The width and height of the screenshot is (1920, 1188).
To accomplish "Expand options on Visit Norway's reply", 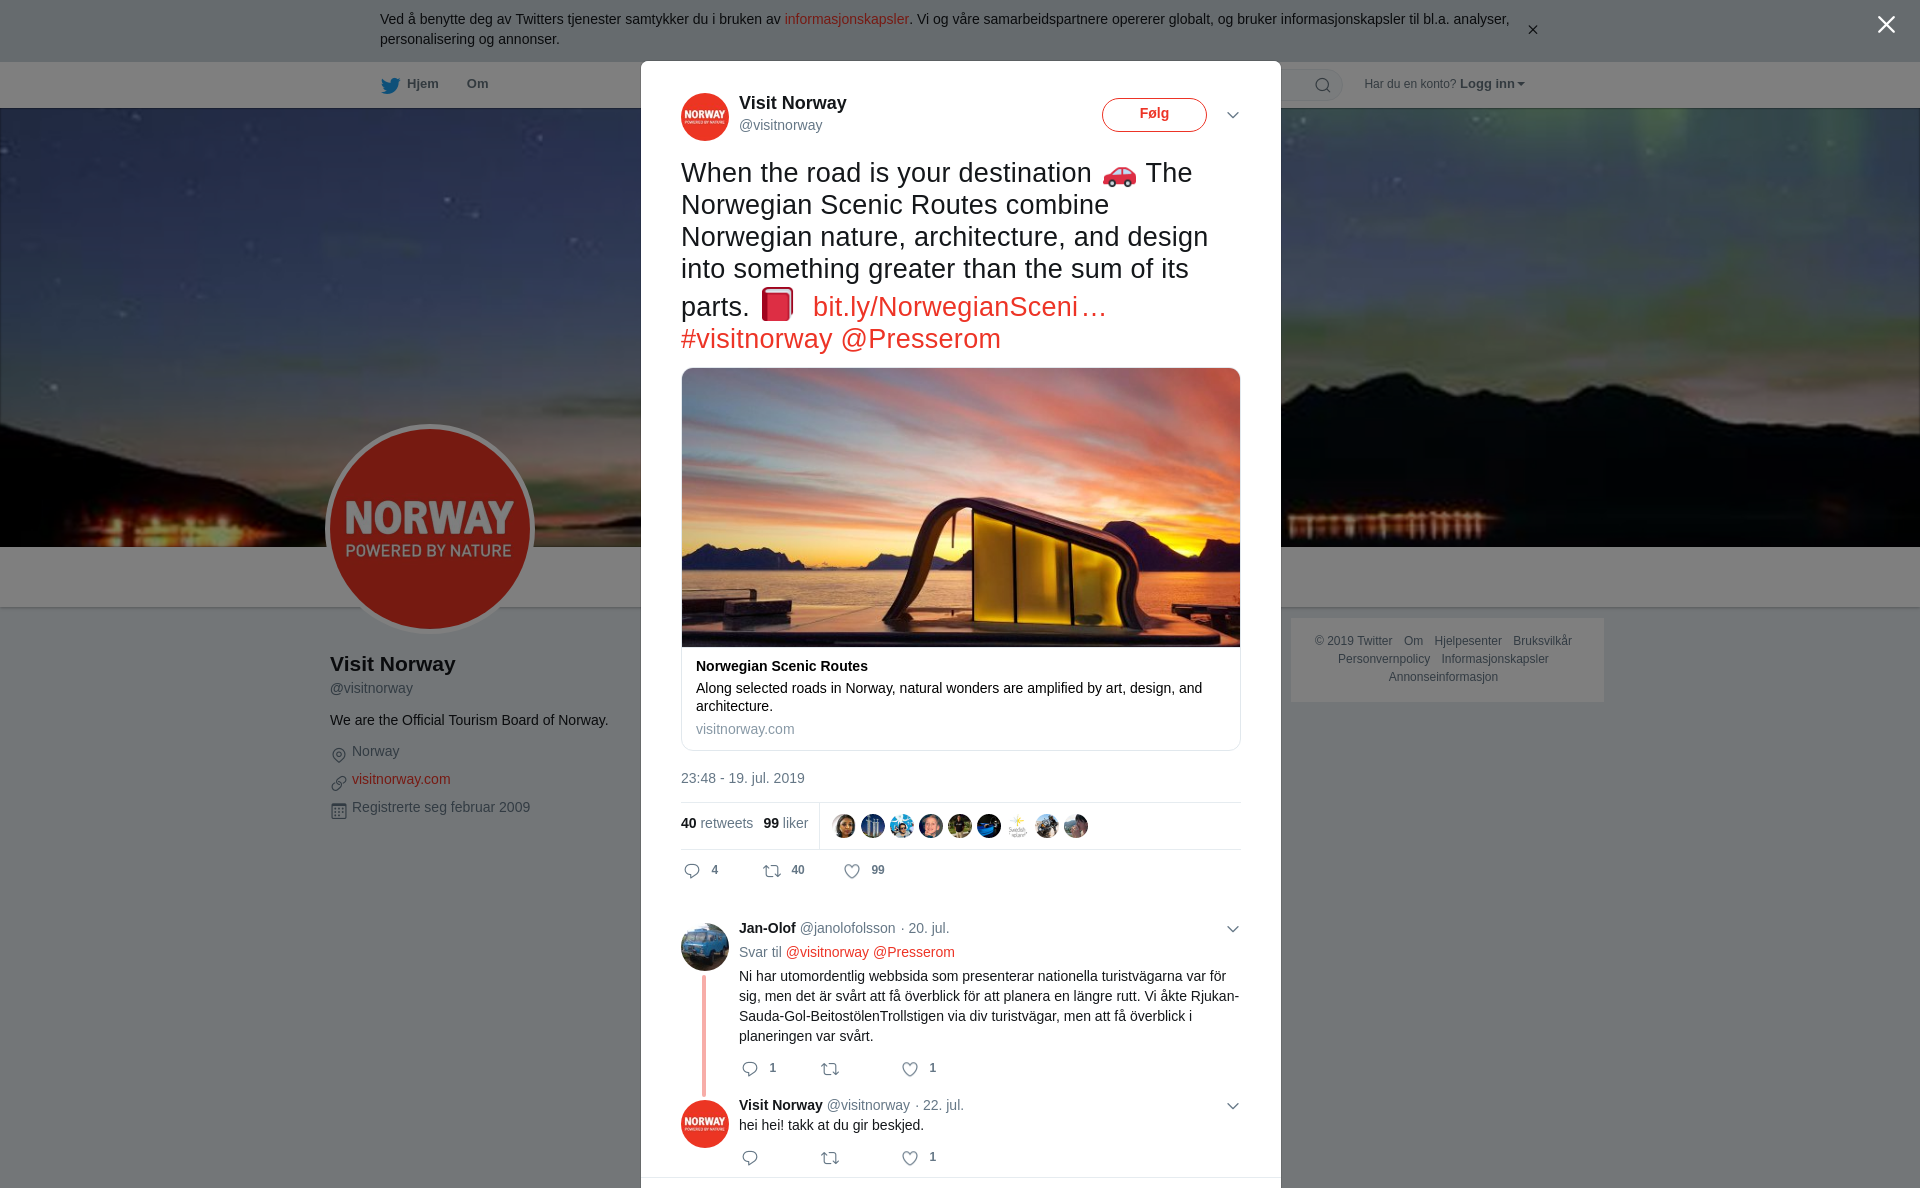I will pyautogui.click(x=1233, y=1106).
